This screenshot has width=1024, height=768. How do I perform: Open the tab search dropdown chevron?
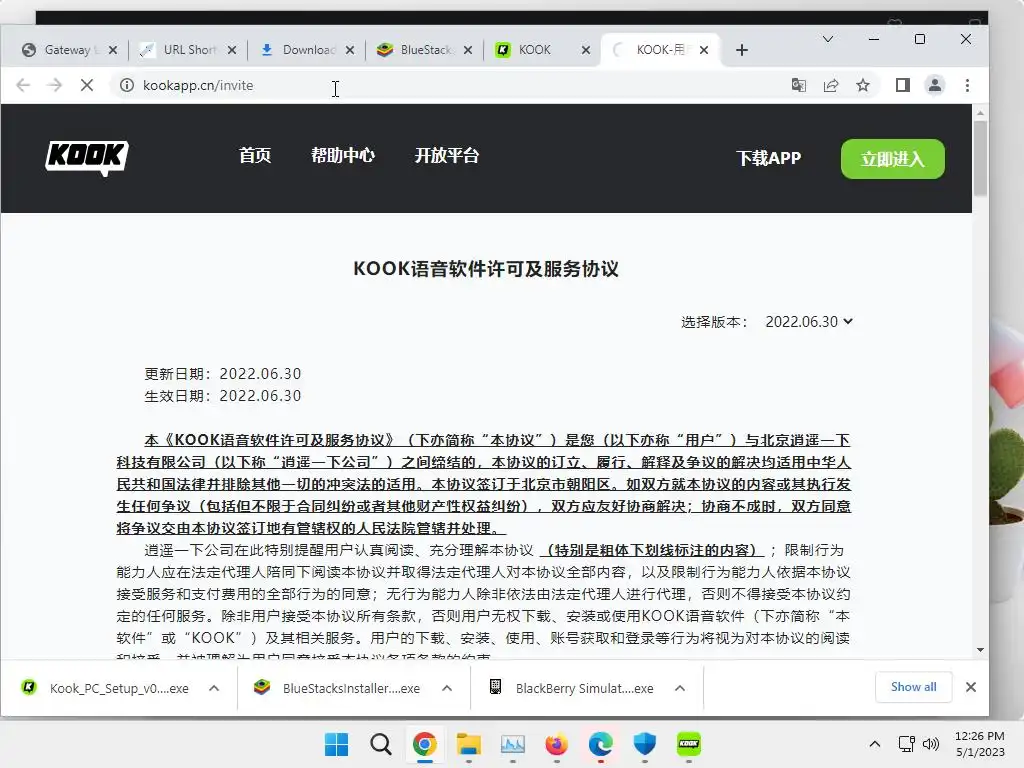pyautogui.click(x=827, y=39)
